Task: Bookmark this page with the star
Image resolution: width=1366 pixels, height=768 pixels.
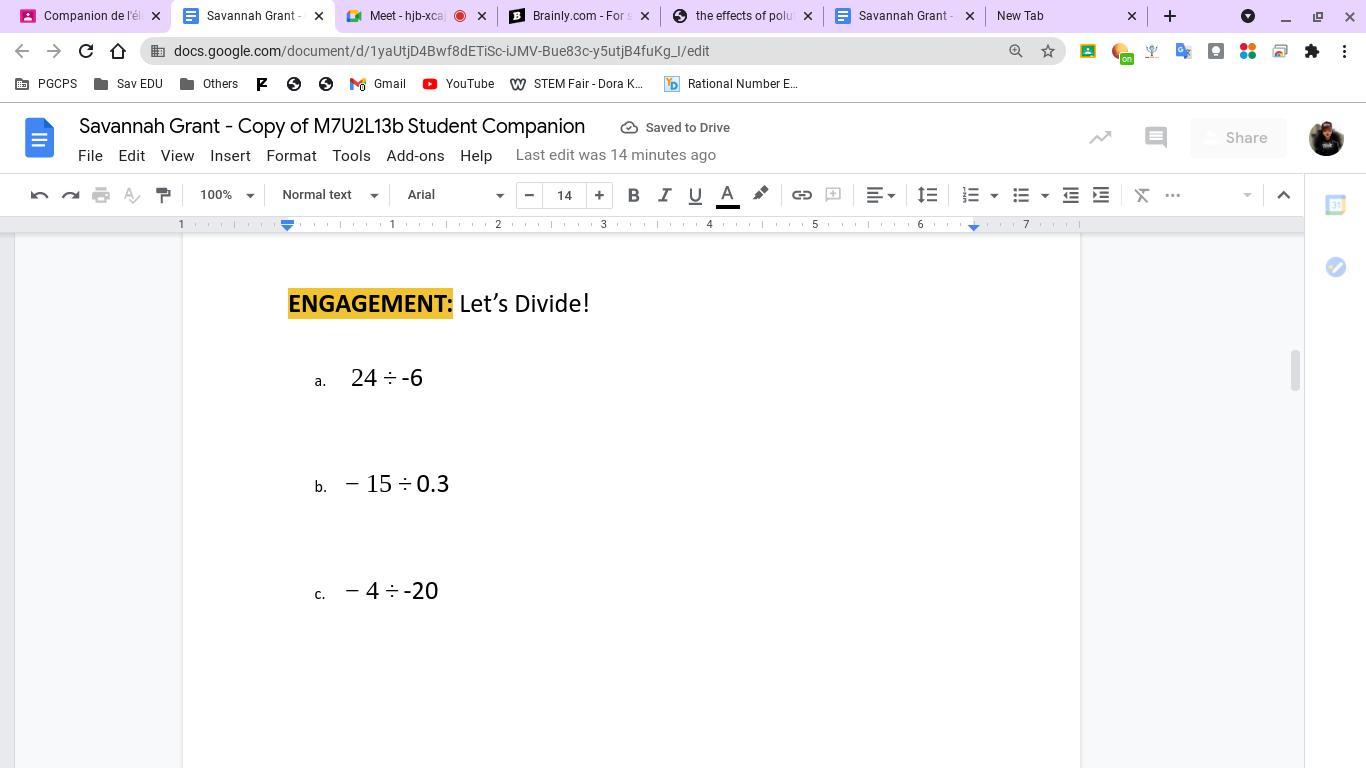Action: click(1048, 51)
